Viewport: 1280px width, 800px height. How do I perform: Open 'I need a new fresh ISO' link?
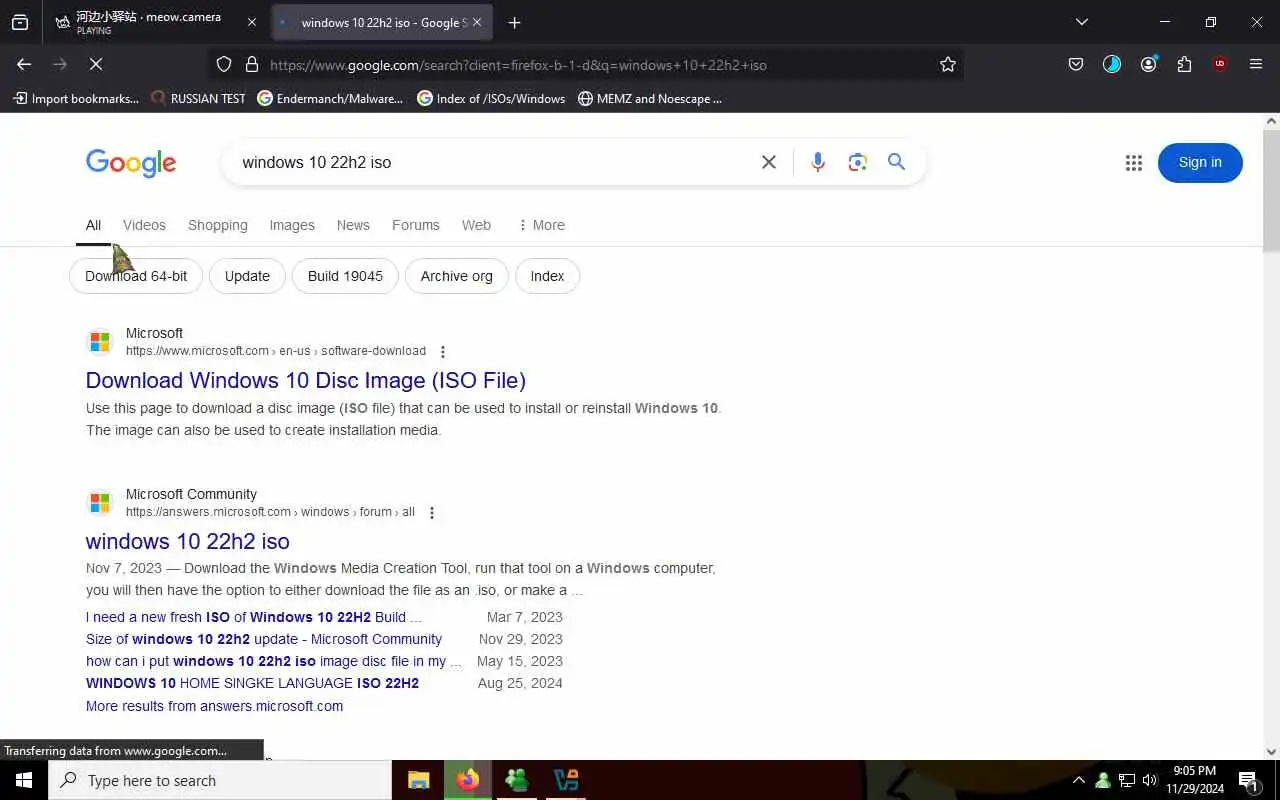pos(254,617)
